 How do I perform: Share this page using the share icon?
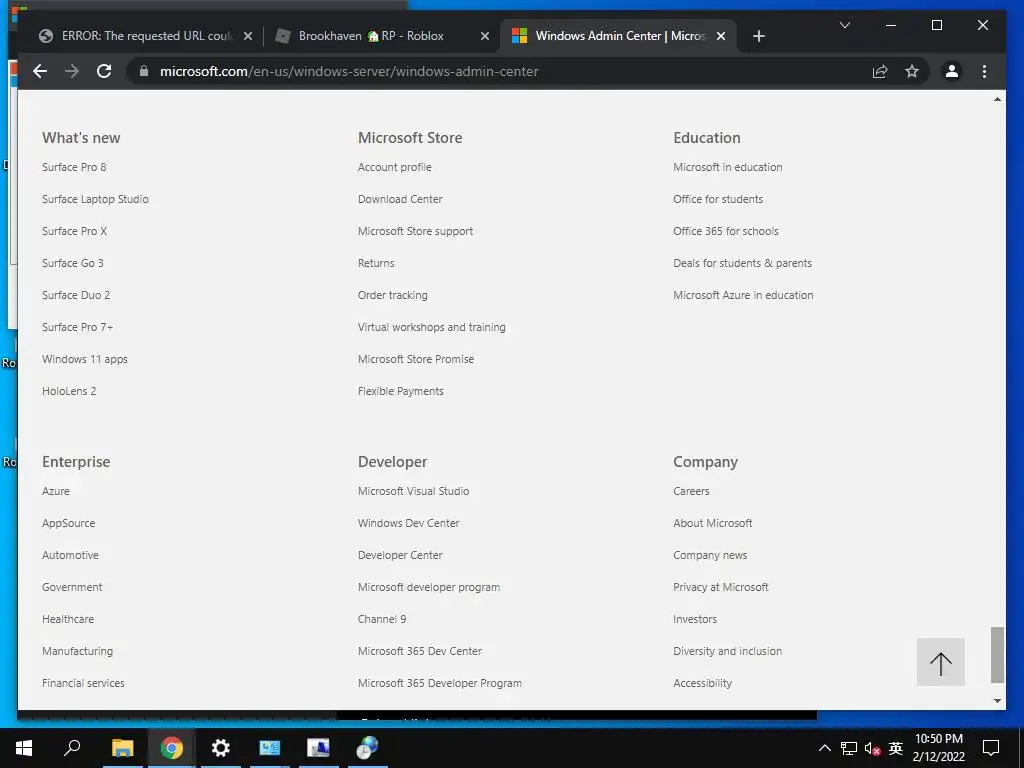(880, 71)
